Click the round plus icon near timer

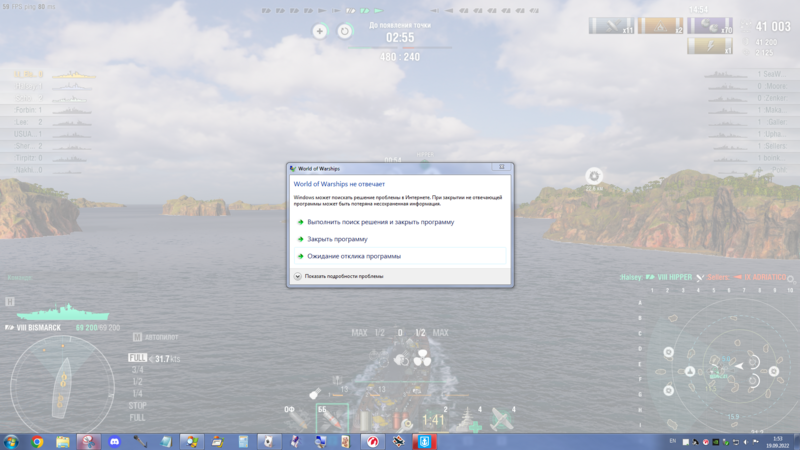(x=320, y=31)
